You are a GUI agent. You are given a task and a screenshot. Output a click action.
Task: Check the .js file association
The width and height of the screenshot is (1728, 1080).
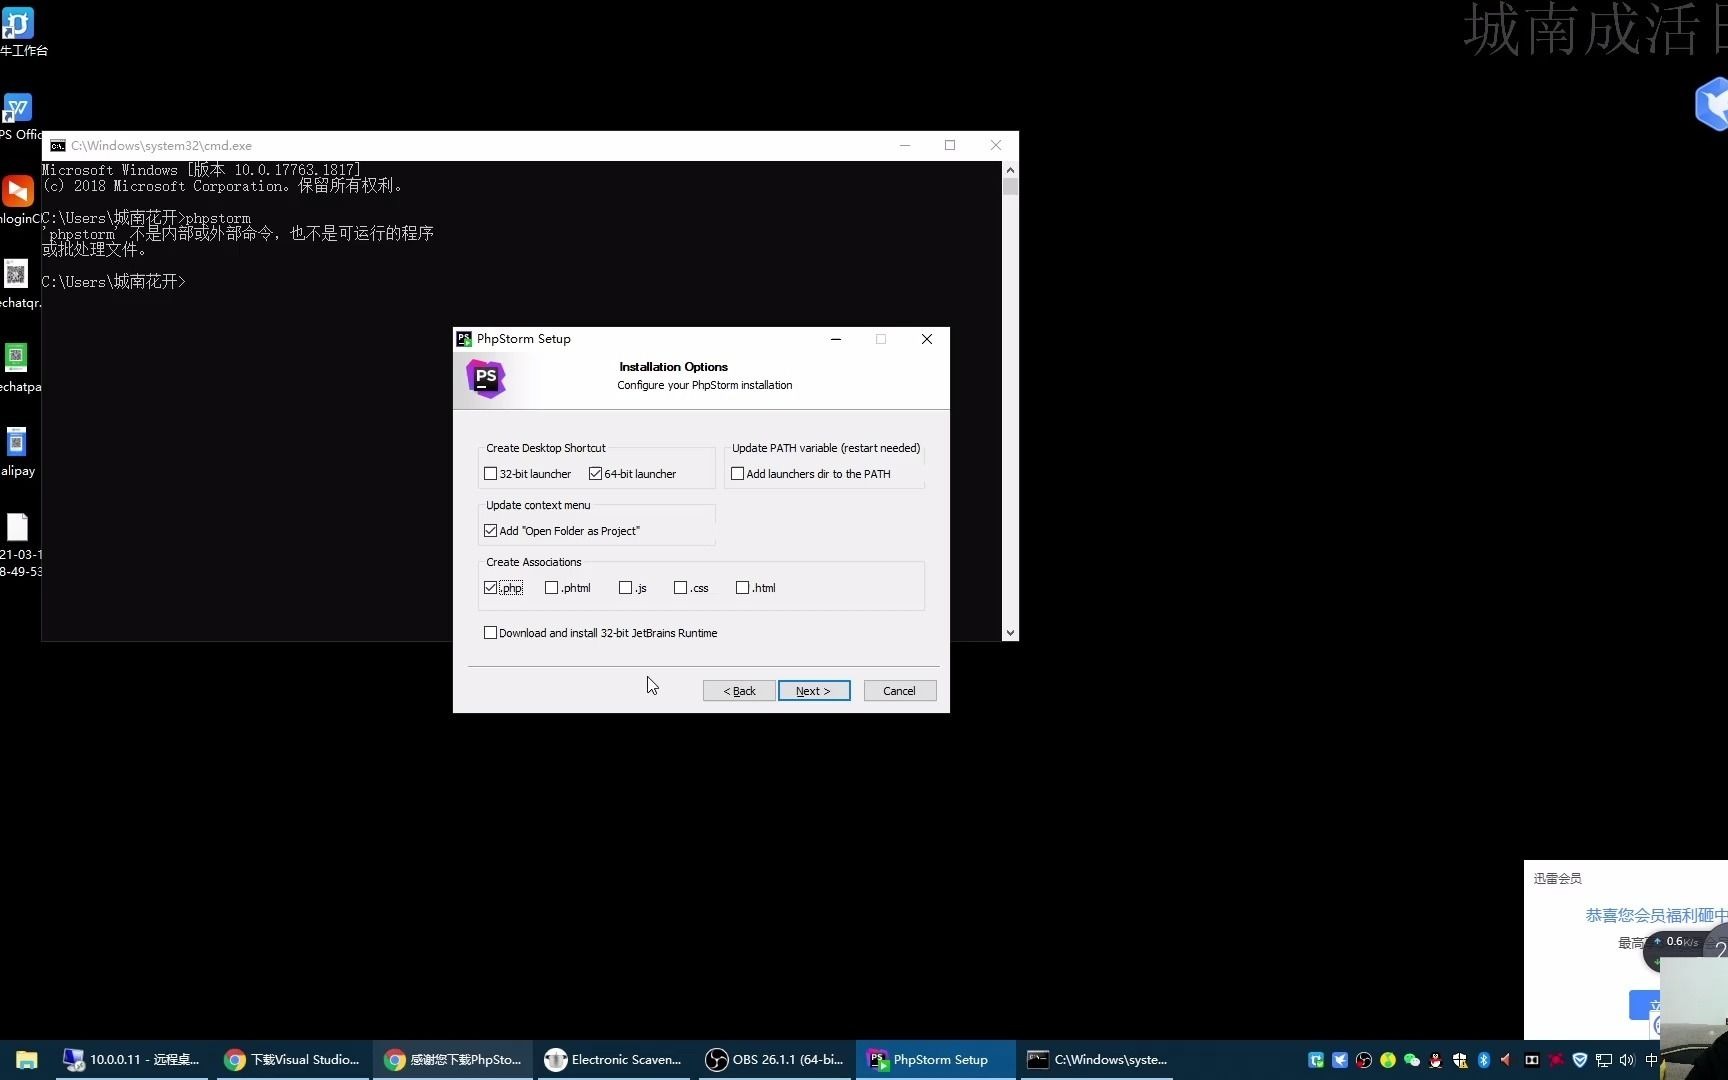pyautogui.click(x=625, y=588)
